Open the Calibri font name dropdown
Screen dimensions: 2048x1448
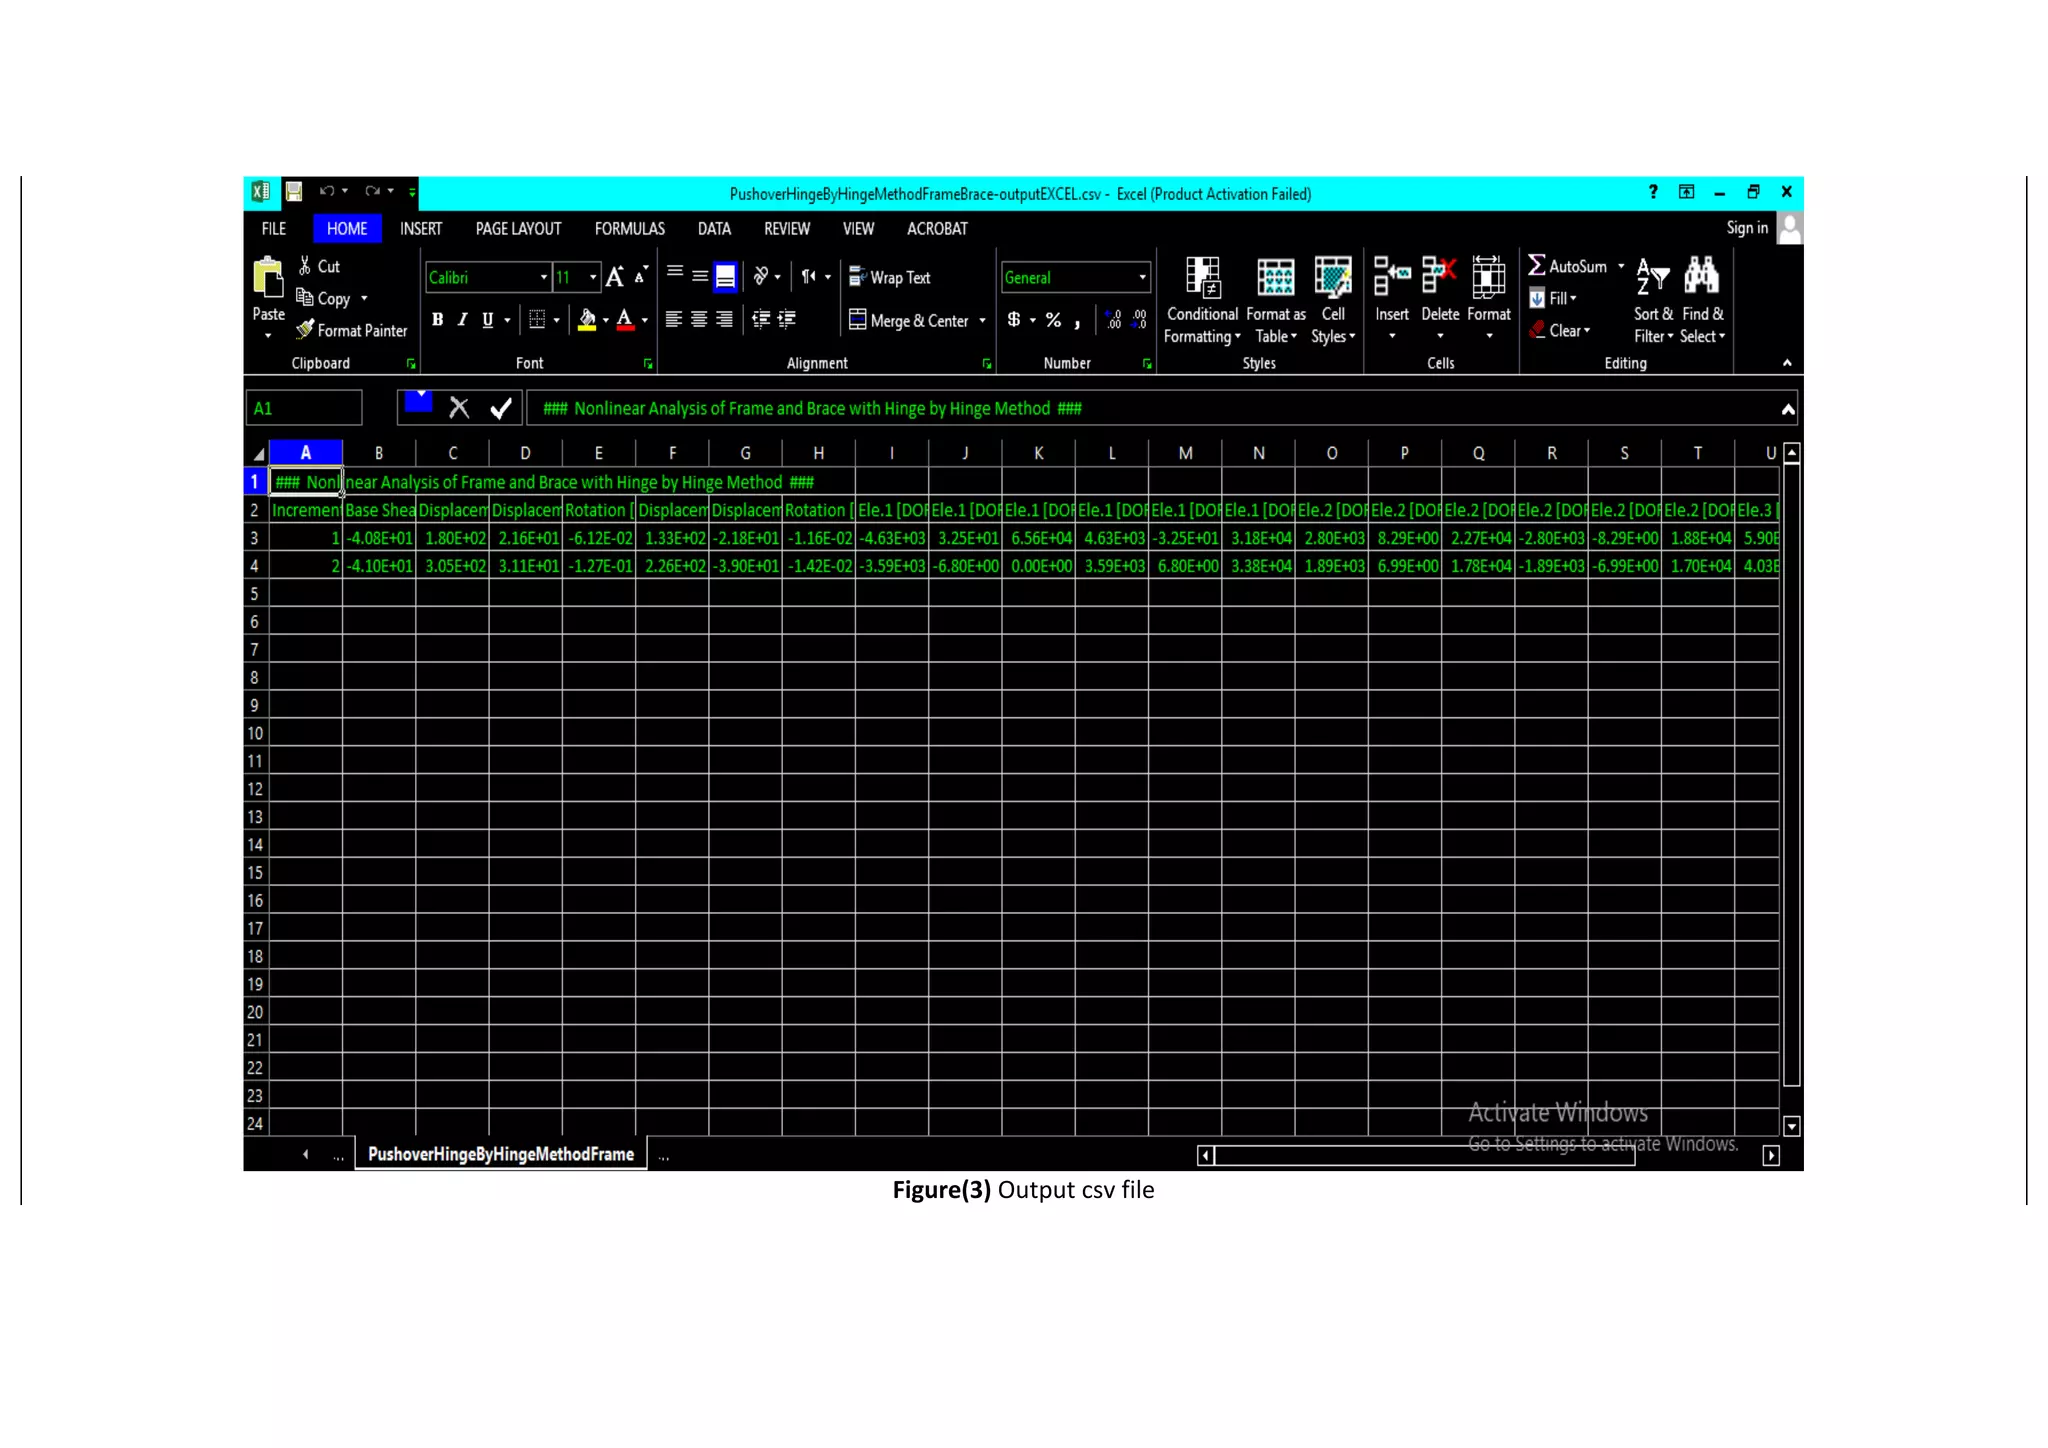(544, 277)
